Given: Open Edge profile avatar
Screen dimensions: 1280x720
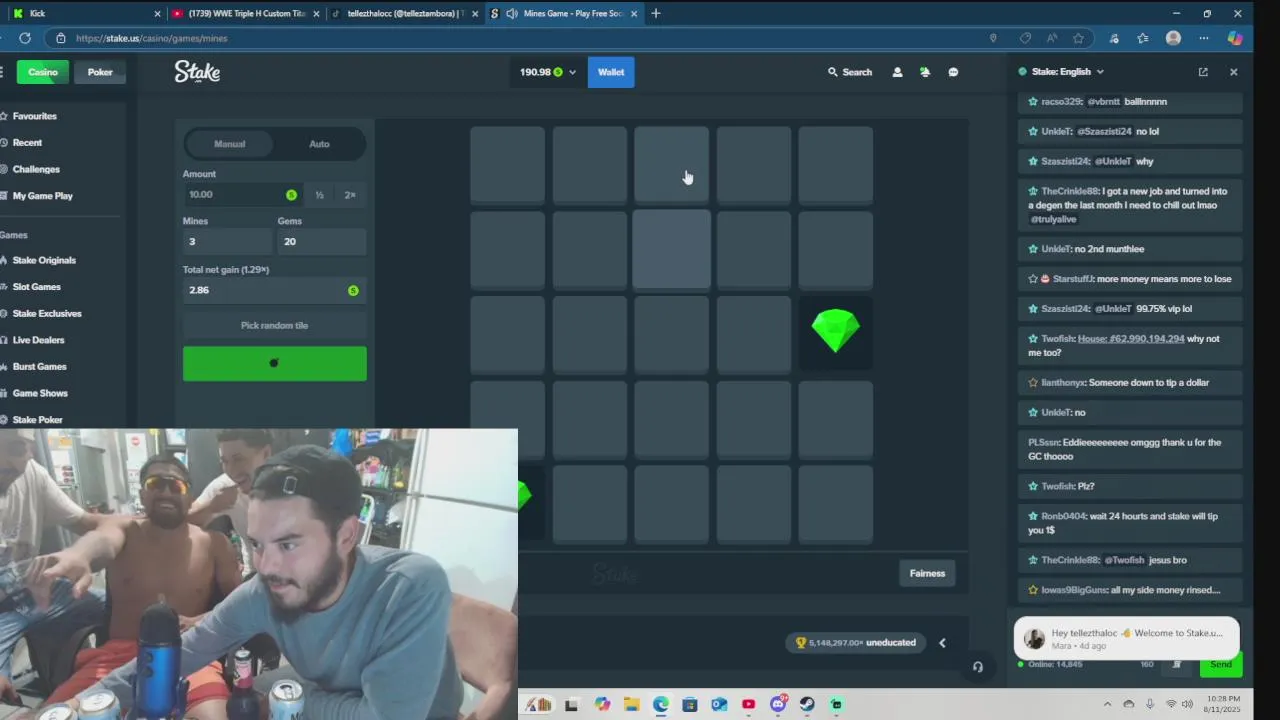Looking at the screenshot, I should pyautogui.click(x=1173, y=38).
